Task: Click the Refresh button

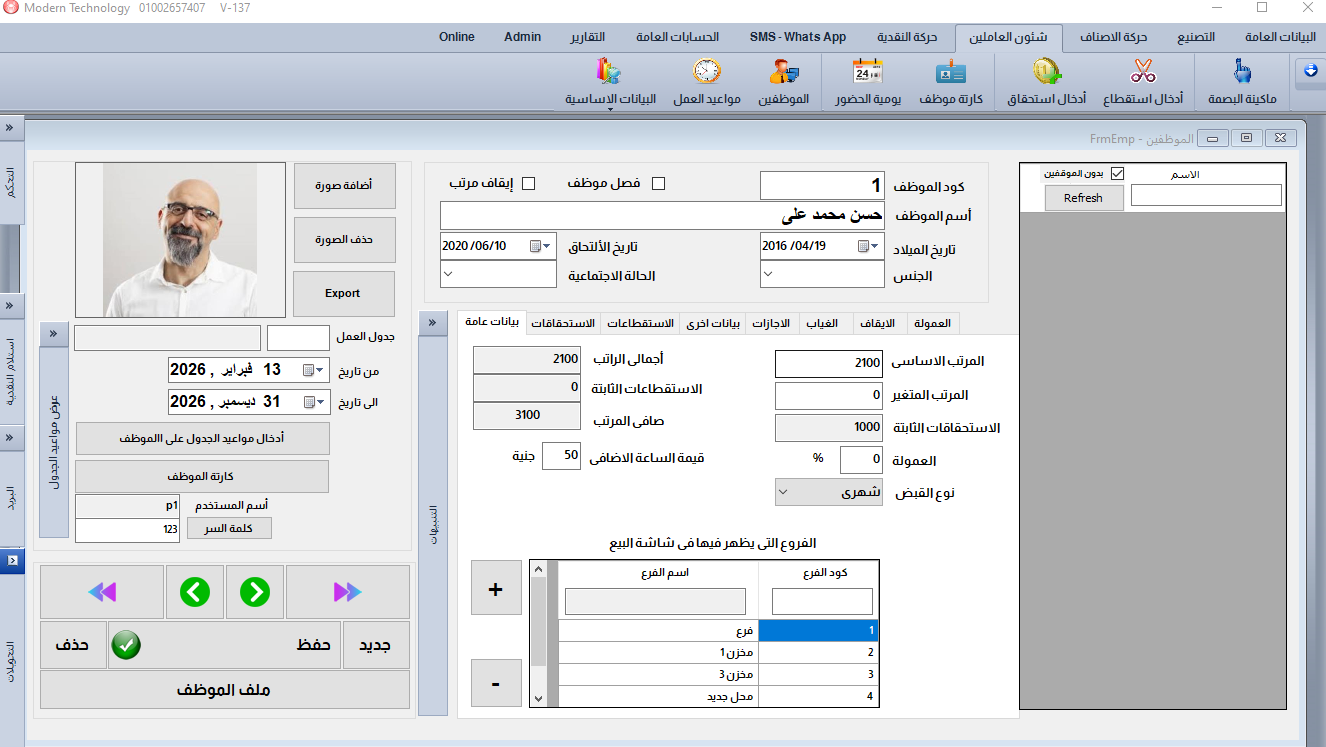Action: 1083,198
